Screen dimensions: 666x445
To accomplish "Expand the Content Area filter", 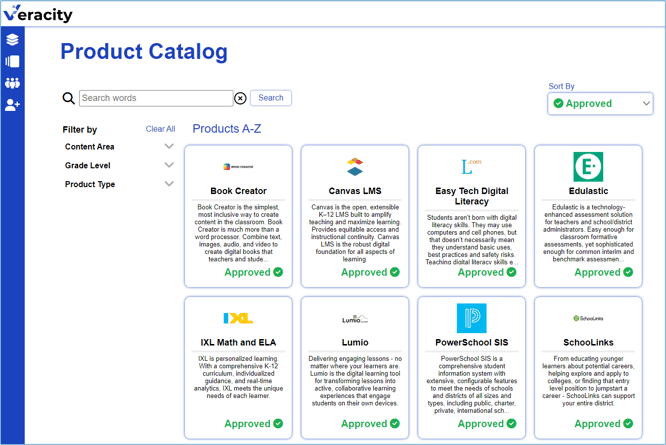I will (168, 147).
